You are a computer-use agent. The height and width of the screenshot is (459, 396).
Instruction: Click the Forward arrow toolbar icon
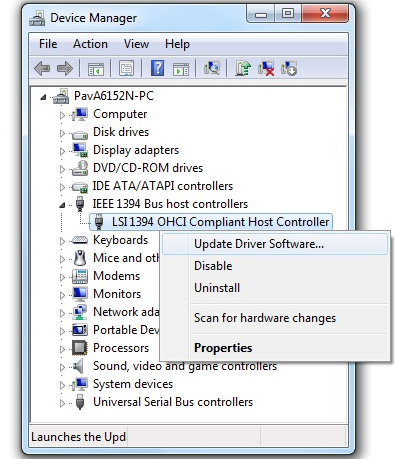pos(65,69)
